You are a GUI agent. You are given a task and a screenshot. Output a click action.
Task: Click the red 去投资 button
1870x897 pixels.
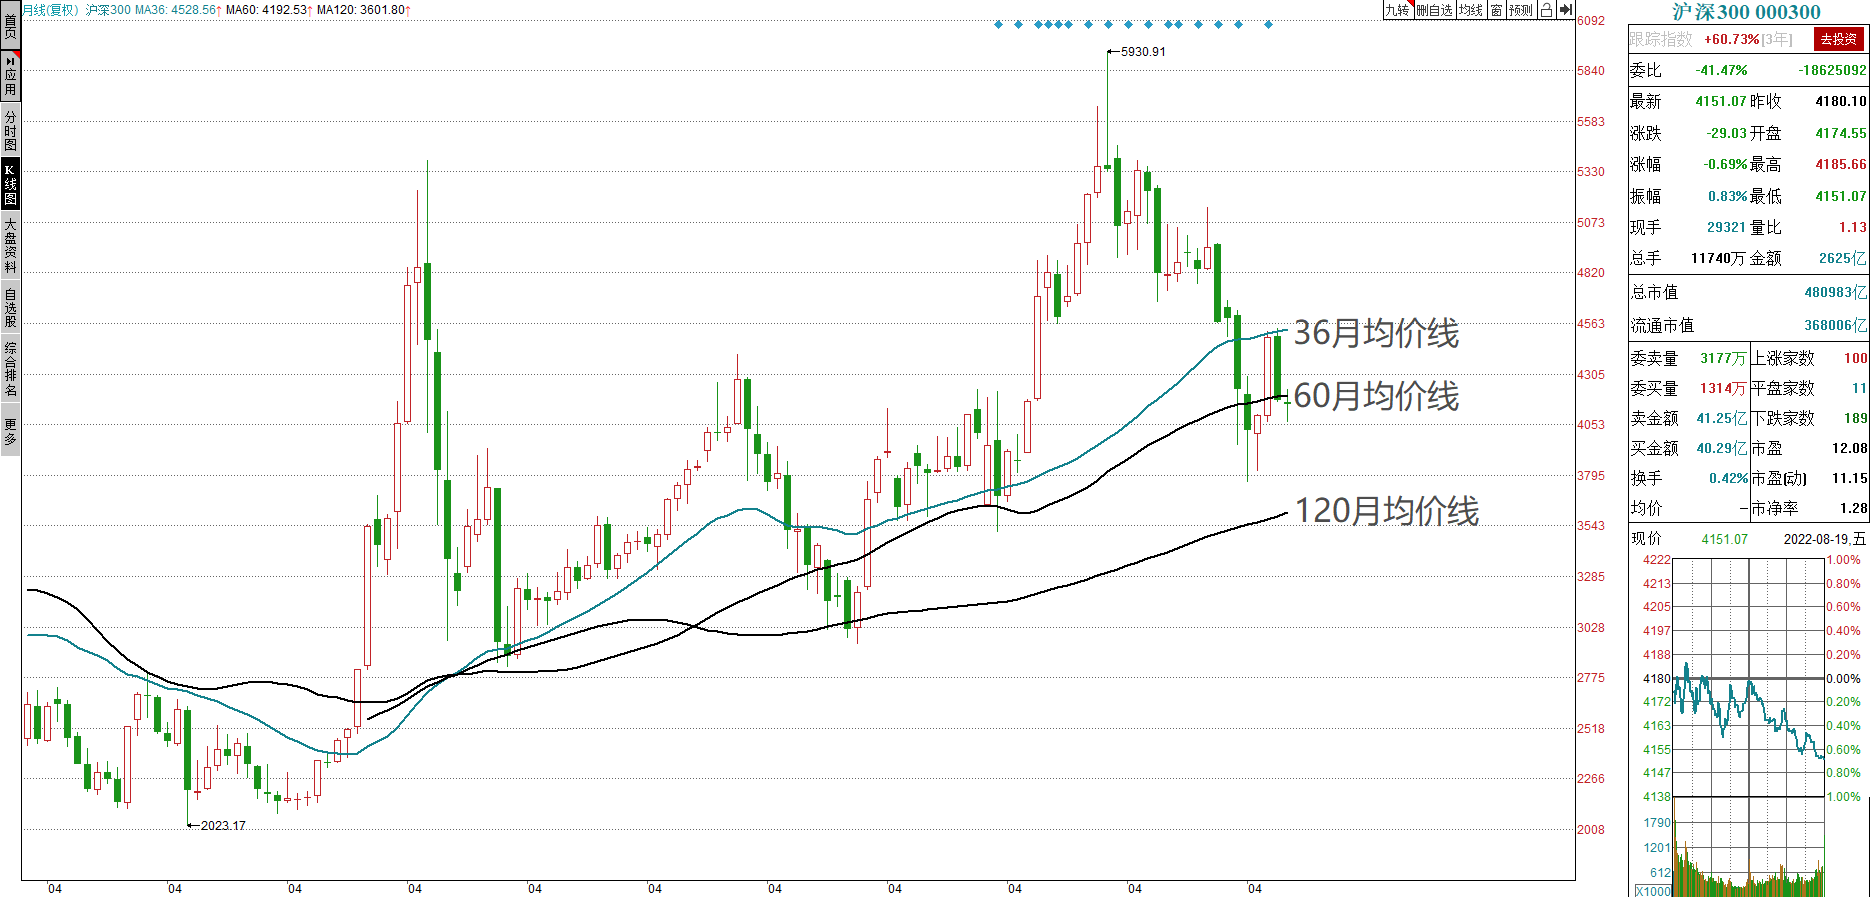click(1838, 39)
